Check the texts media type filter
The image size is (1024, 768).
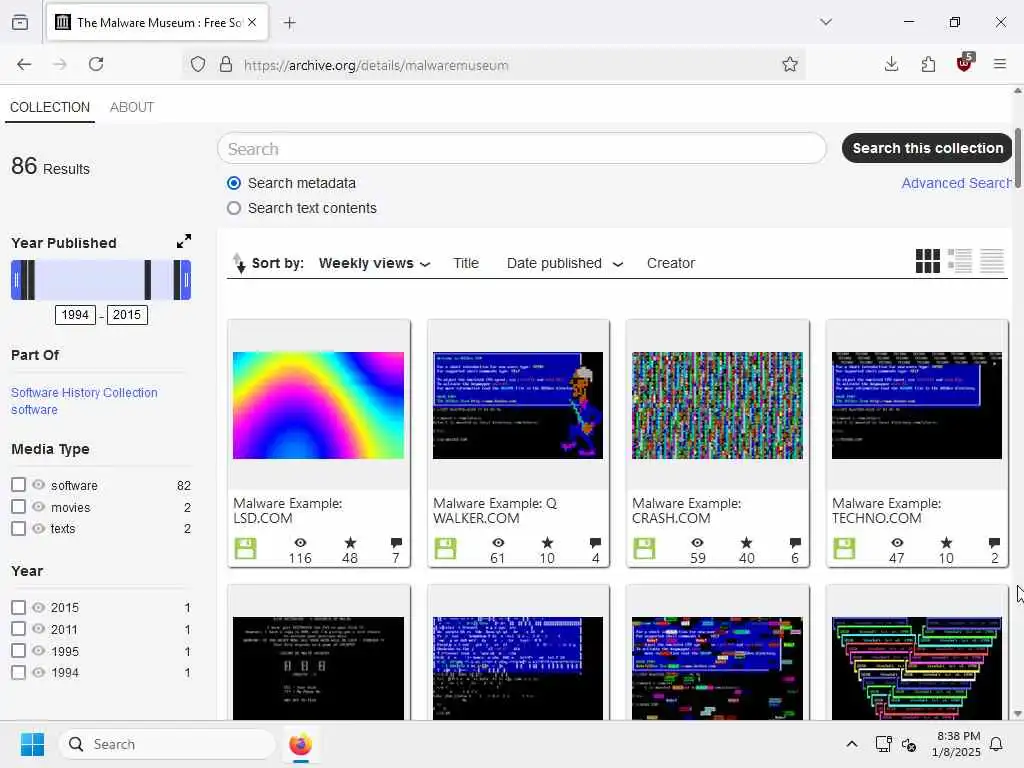[x=18, y=528]
